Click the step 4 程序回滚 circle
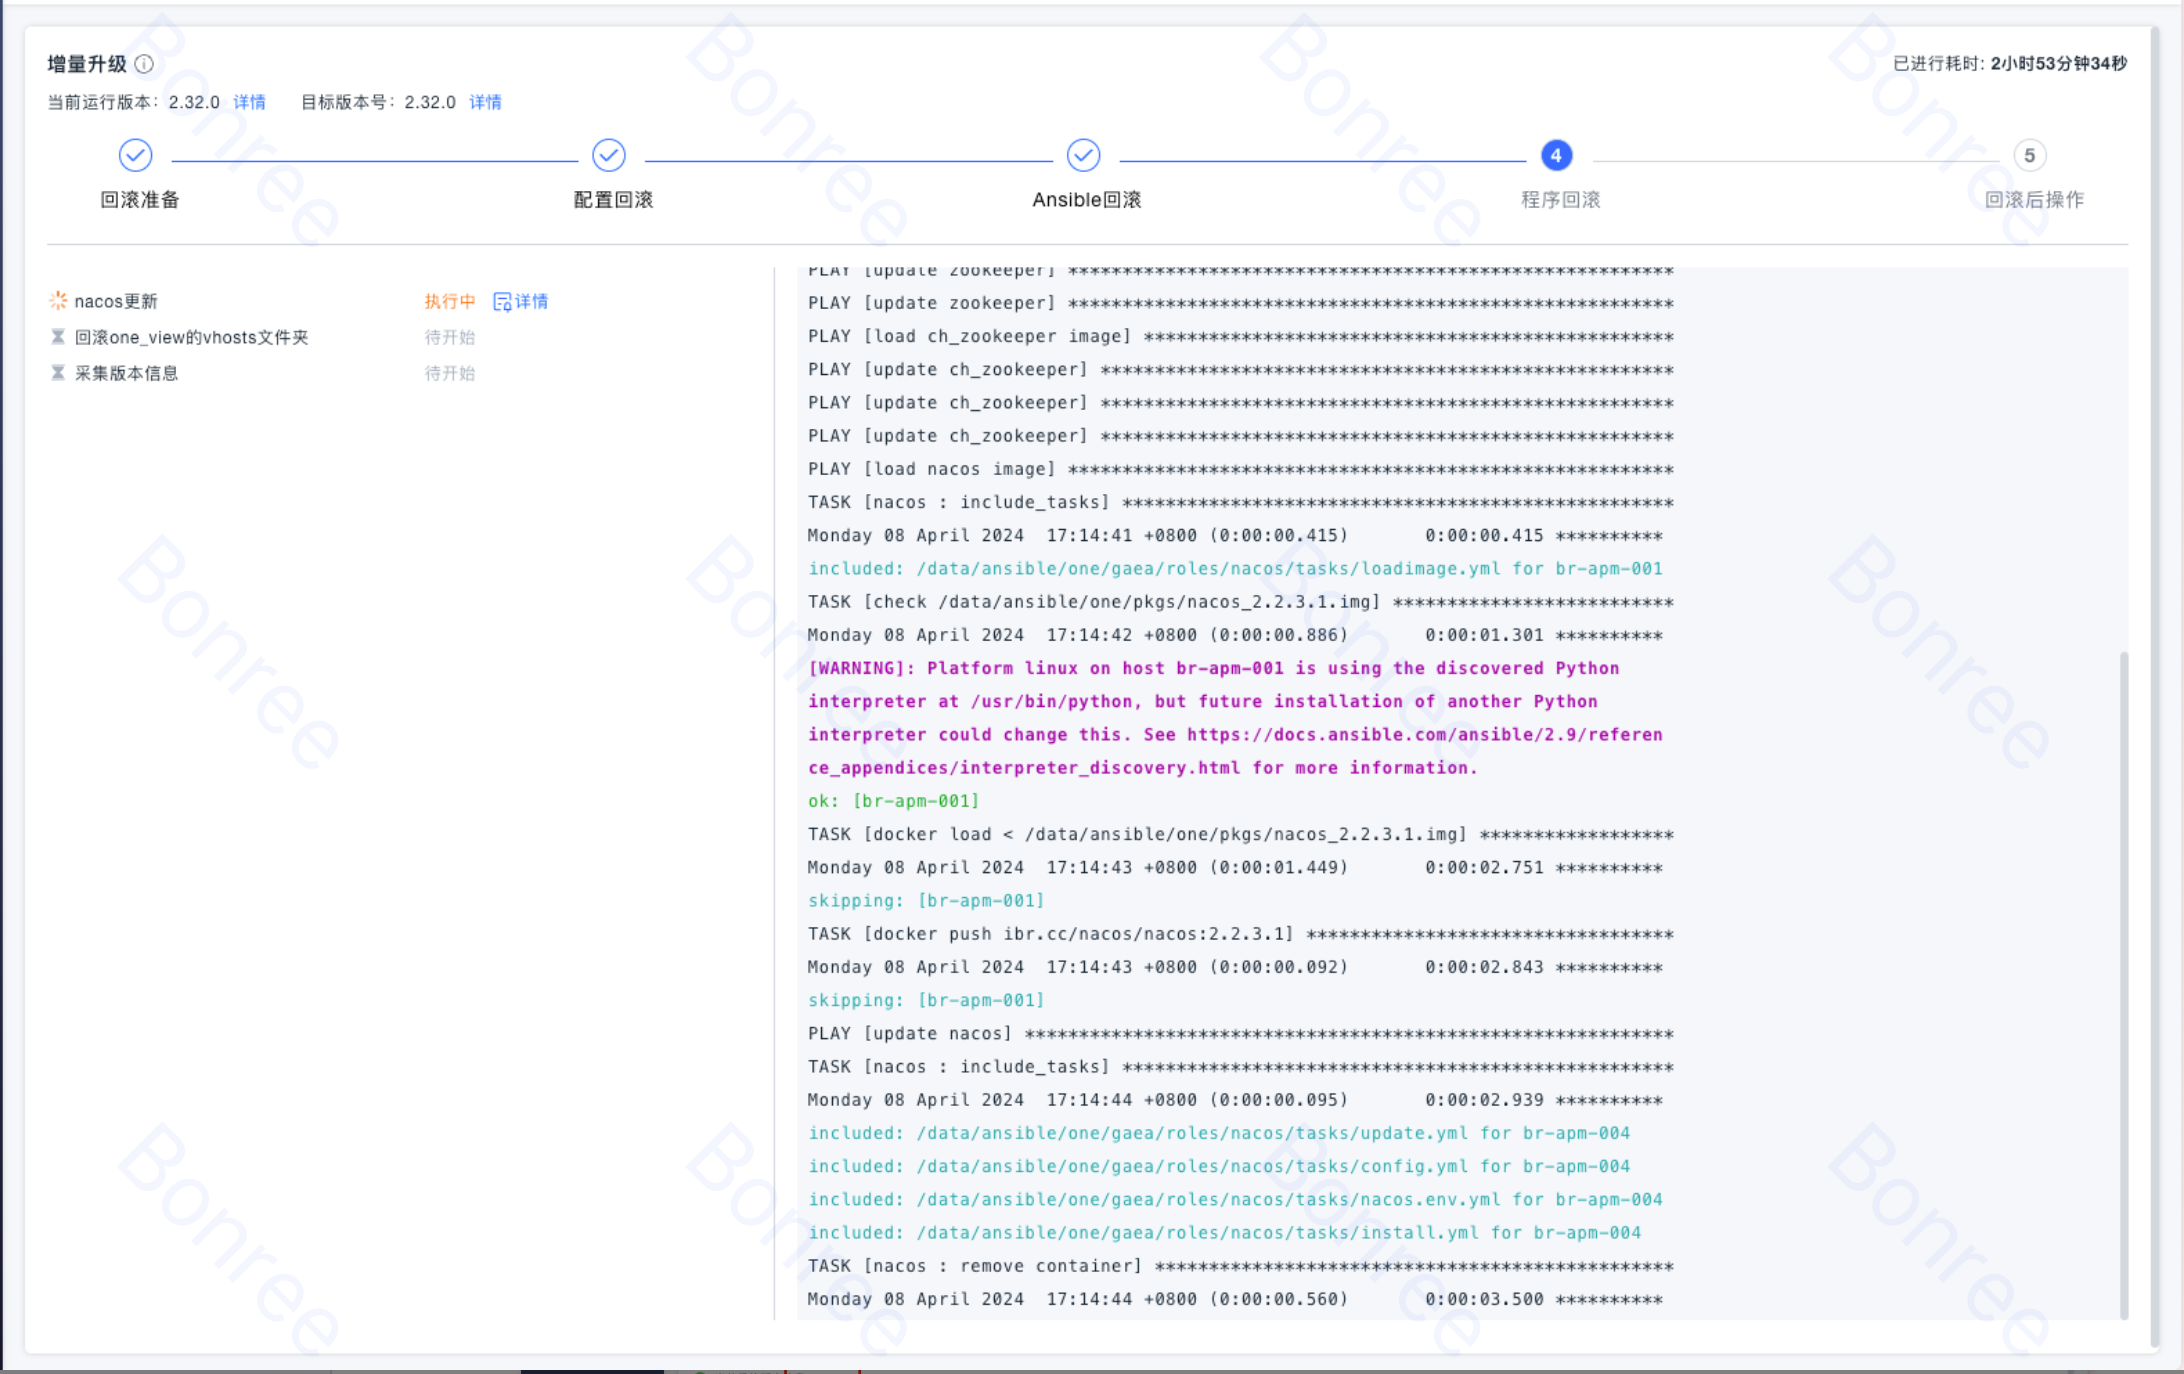 coord(1556,155)
